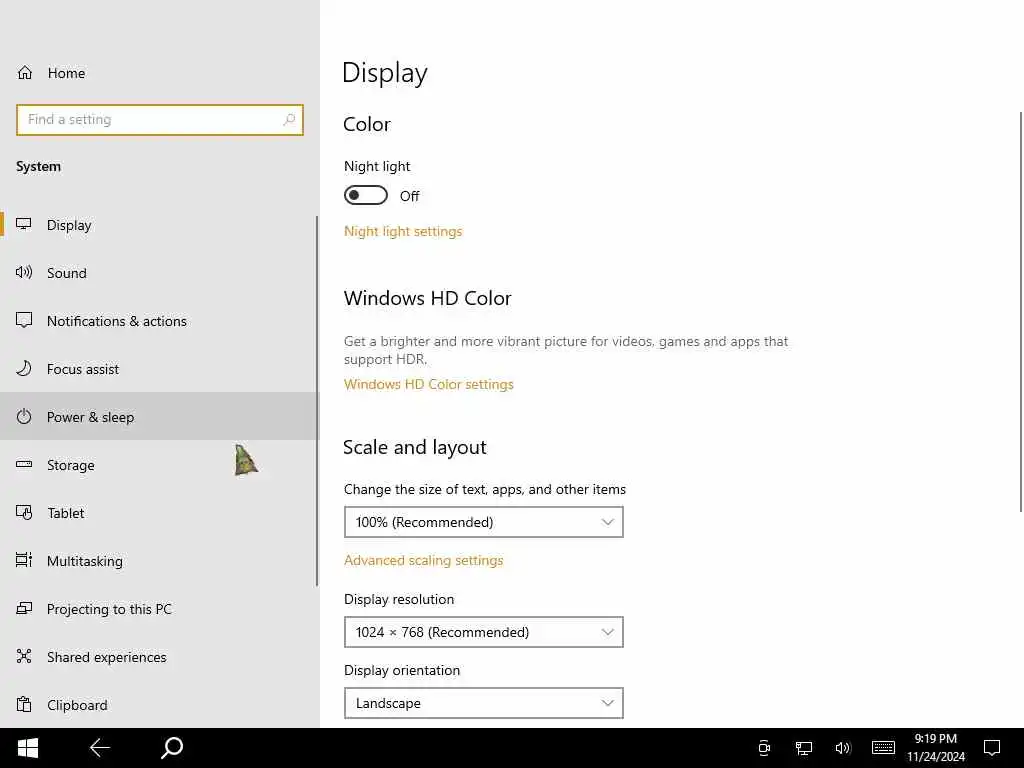Open Tablet settings page

click(159, 513)
